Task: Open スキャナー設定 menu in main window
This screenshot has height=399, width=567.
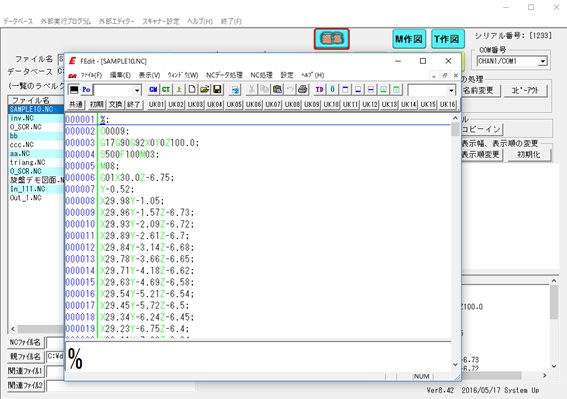Action: pyautogui.click(x=161, y=21)
